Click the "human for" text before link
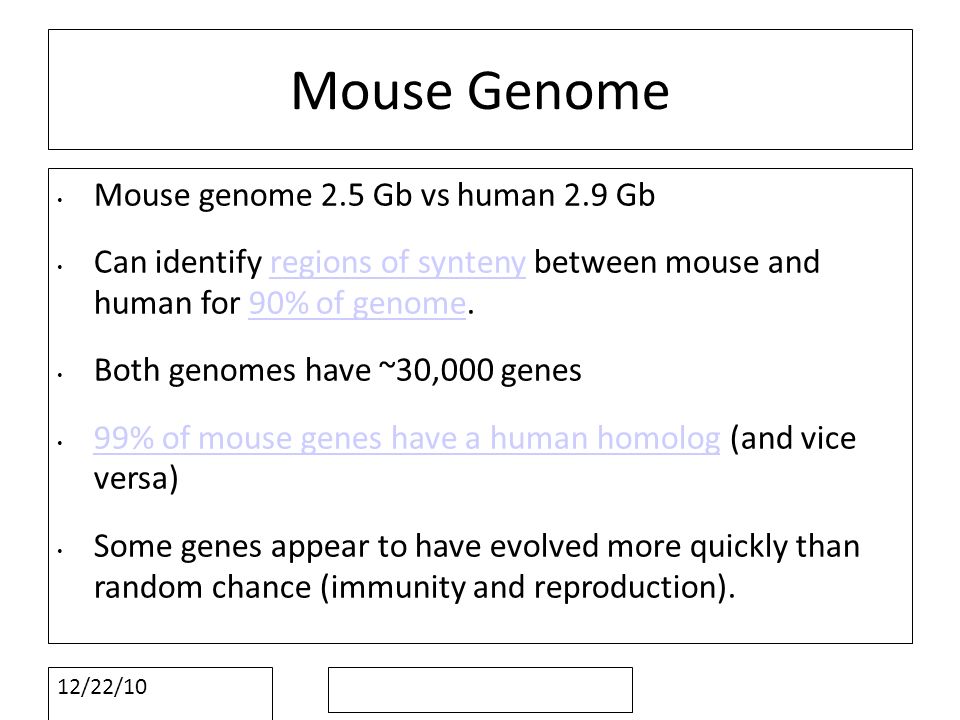Viewport: 960px width, 720px height. click(167, 303)
